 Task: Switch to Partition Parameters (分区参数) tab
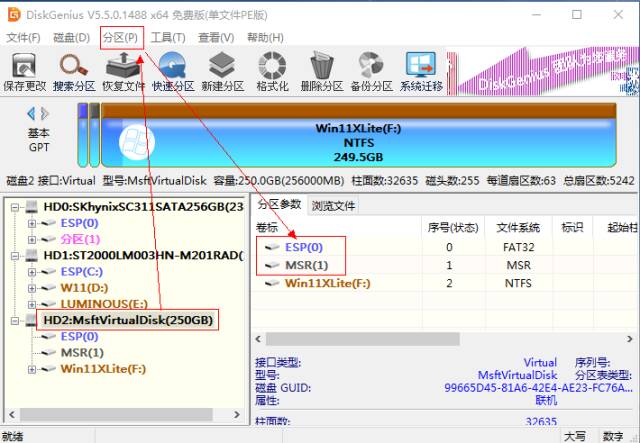(x=279, y=204)
